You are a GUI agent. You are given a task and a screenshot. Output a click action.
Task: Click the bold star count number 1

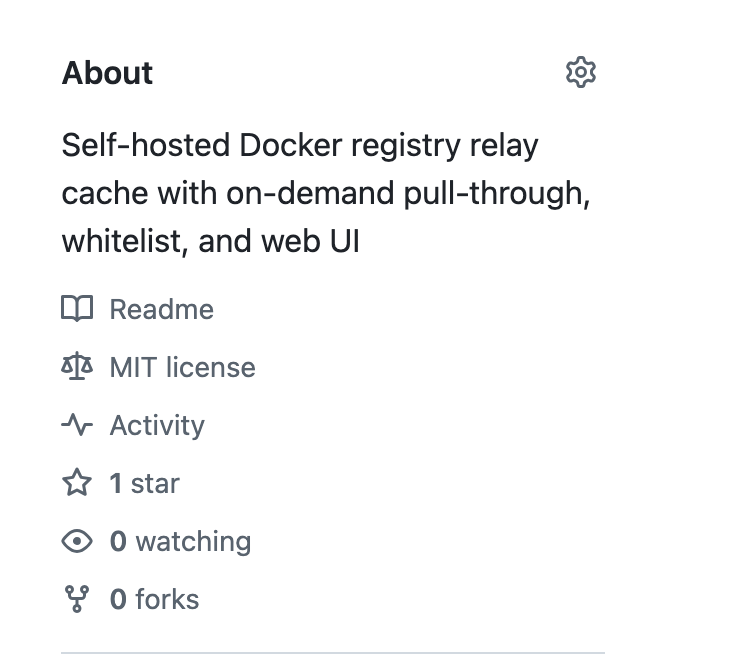(x=116, y=483)
